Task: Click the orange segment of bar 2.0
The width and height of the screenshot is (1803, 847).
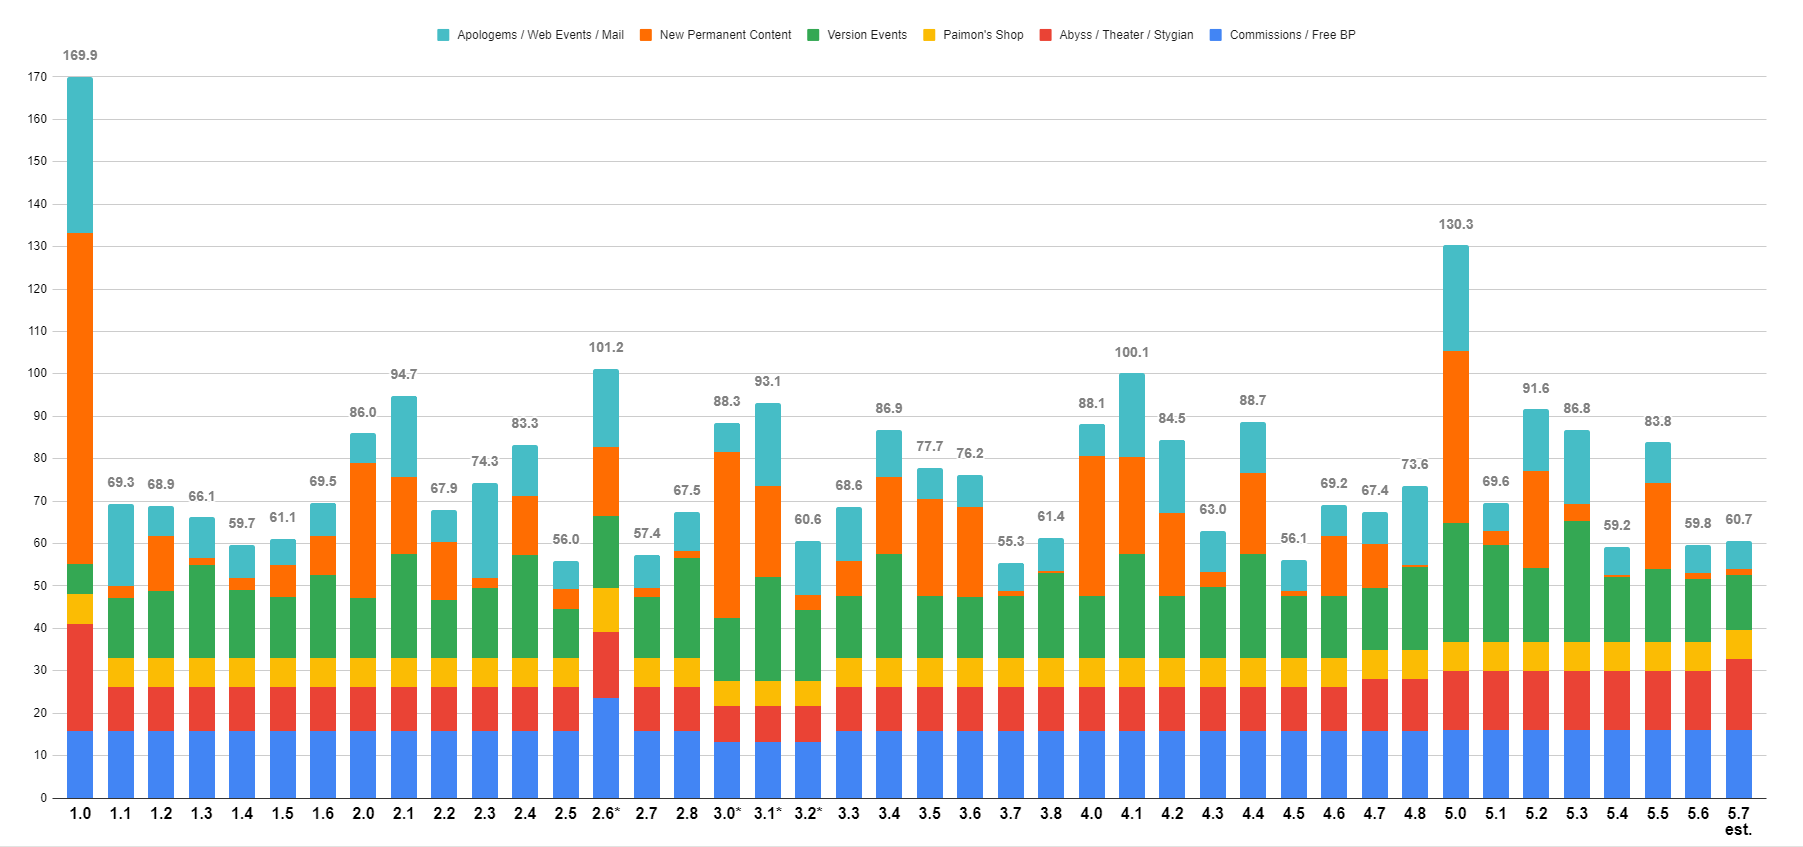Action: [x=363, y=531]
